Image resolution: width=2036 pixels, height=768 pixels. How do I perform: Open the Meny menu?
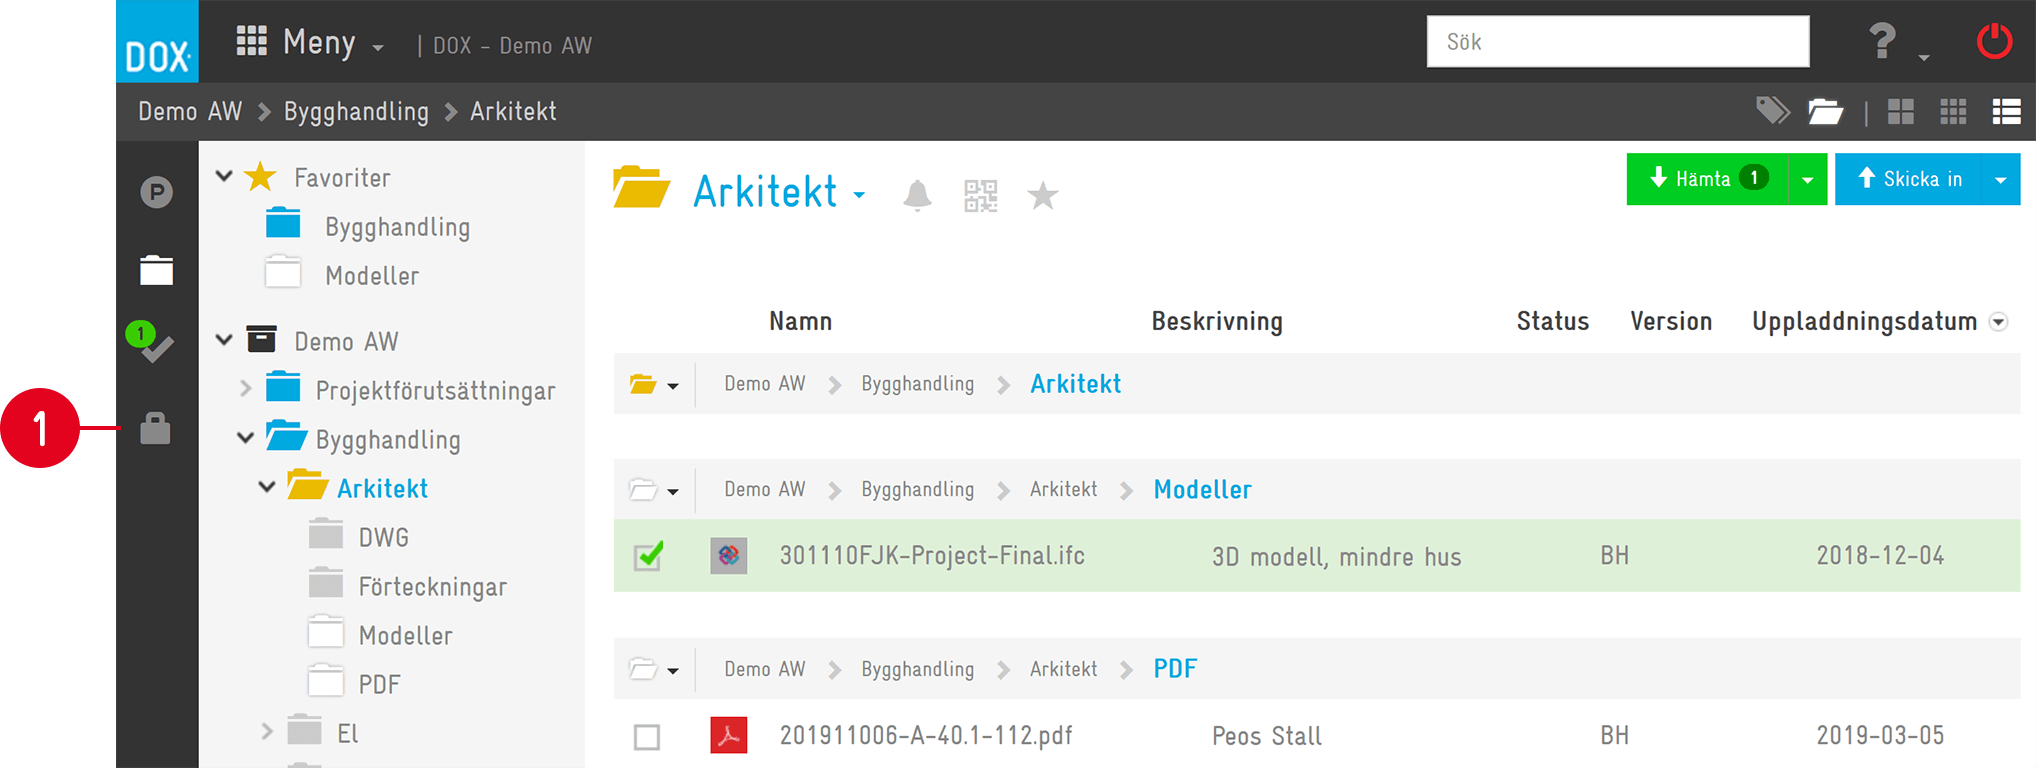tap(310, 42)
